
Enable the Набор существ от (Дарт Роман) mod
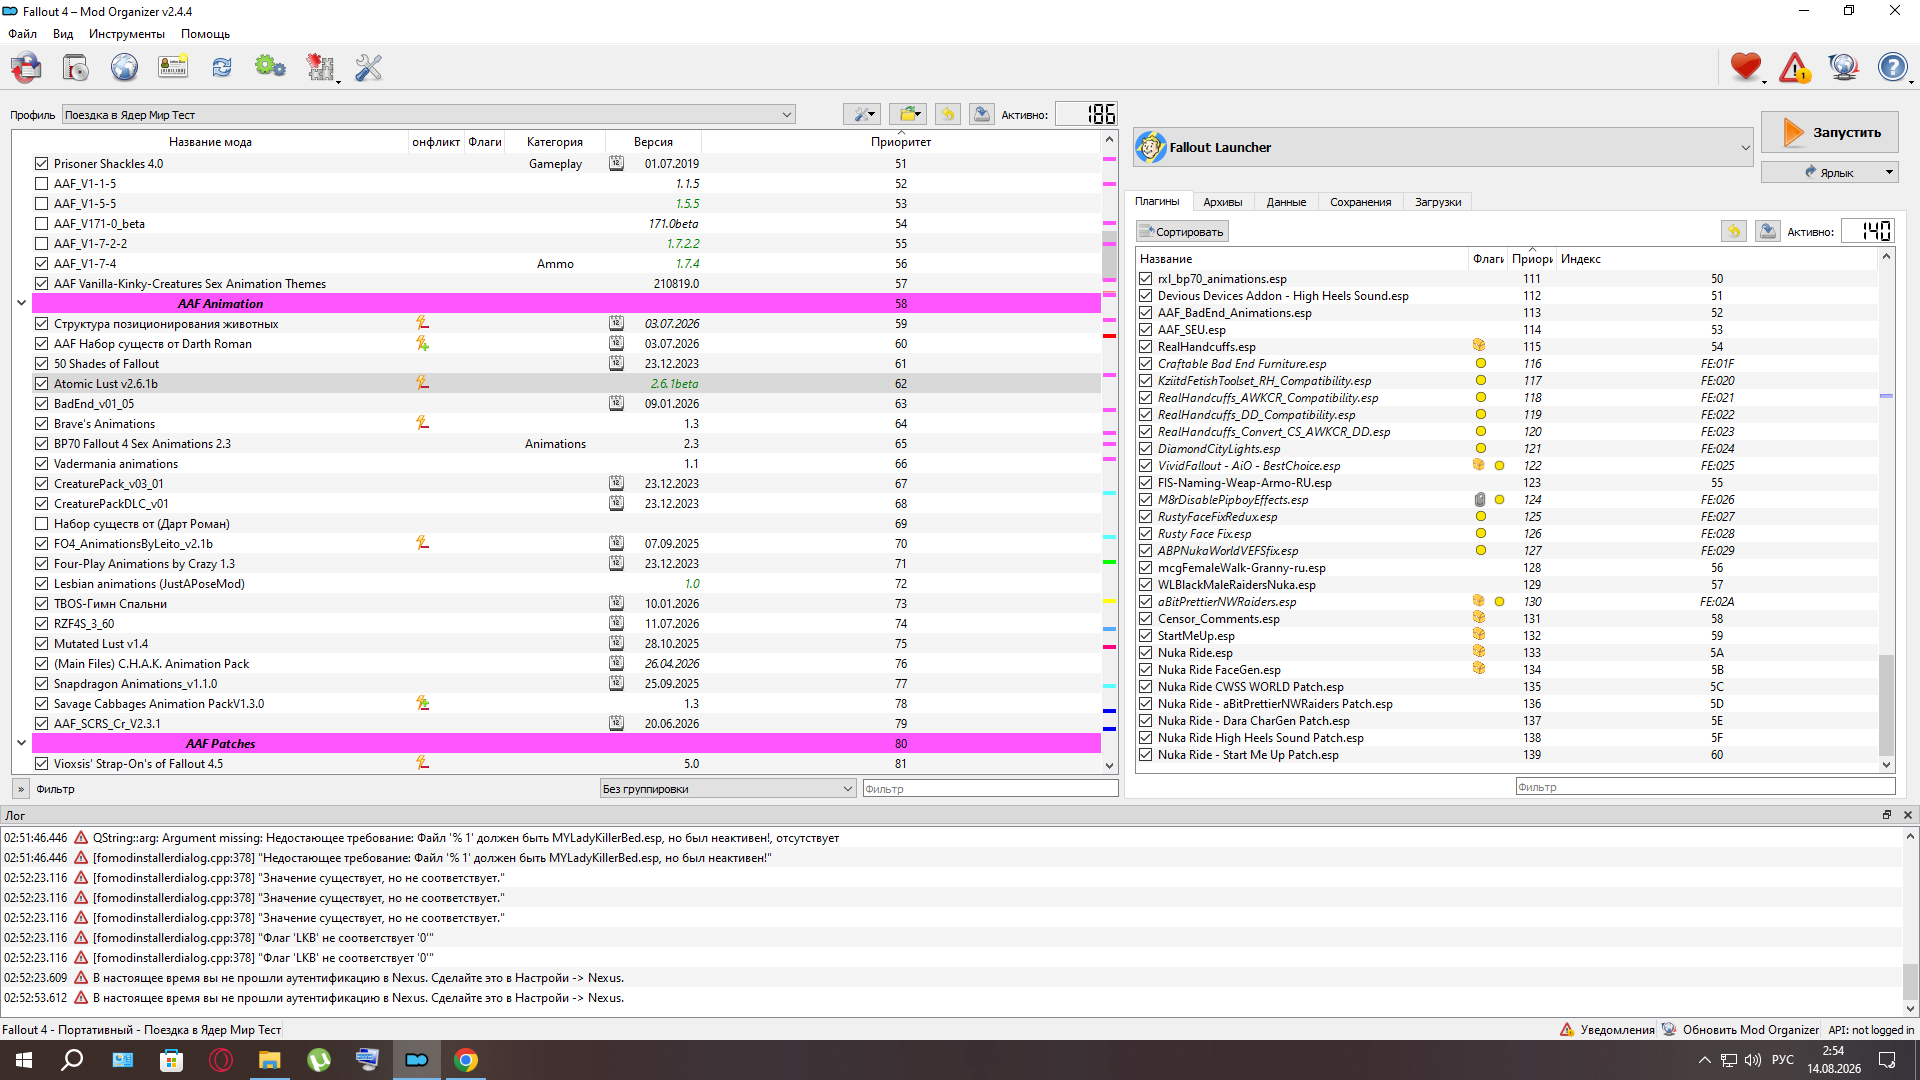click(41, 523)
